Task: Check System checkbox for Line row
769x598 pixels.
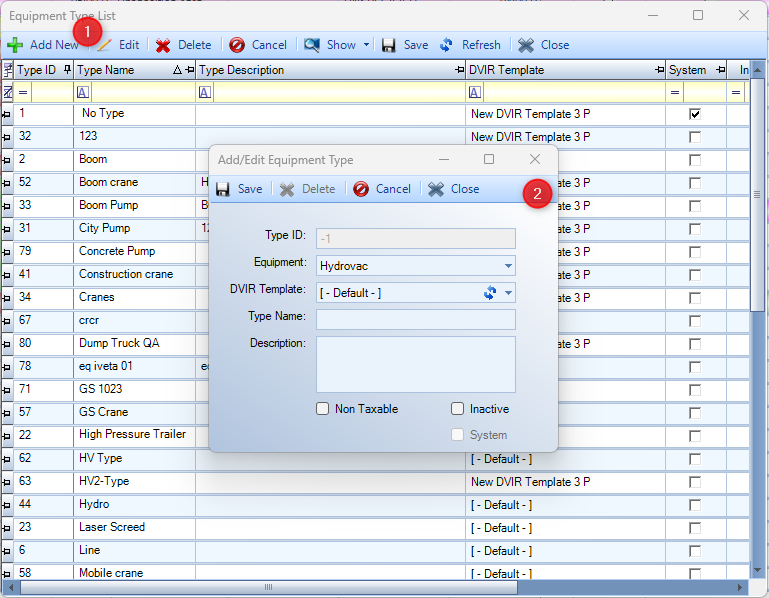Action: point(694,551)
